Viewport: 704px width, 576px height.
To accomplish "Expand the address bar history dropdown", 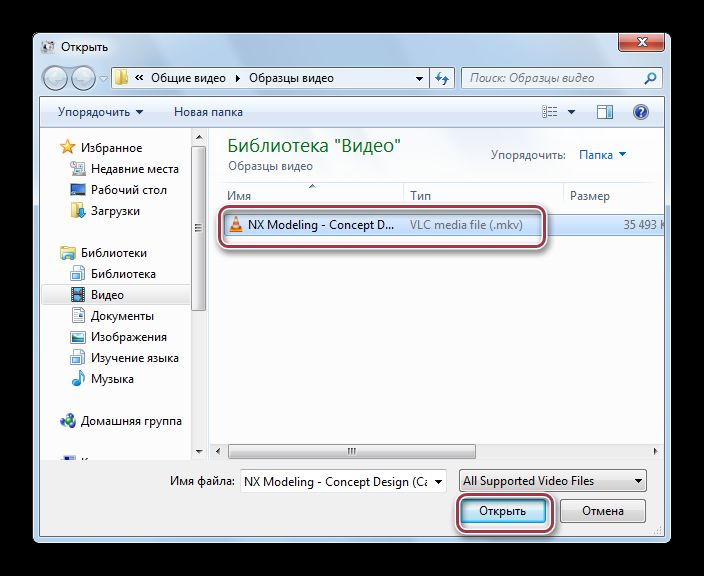I will click(419, 78).
